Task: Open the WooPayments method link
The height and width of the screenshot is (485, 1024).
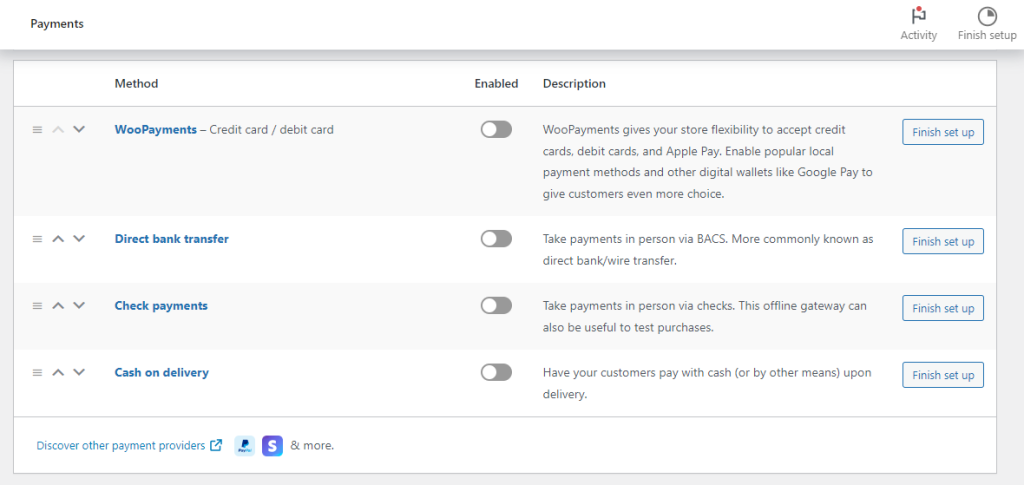Action: pyautogui.click(x=155, y=130)
